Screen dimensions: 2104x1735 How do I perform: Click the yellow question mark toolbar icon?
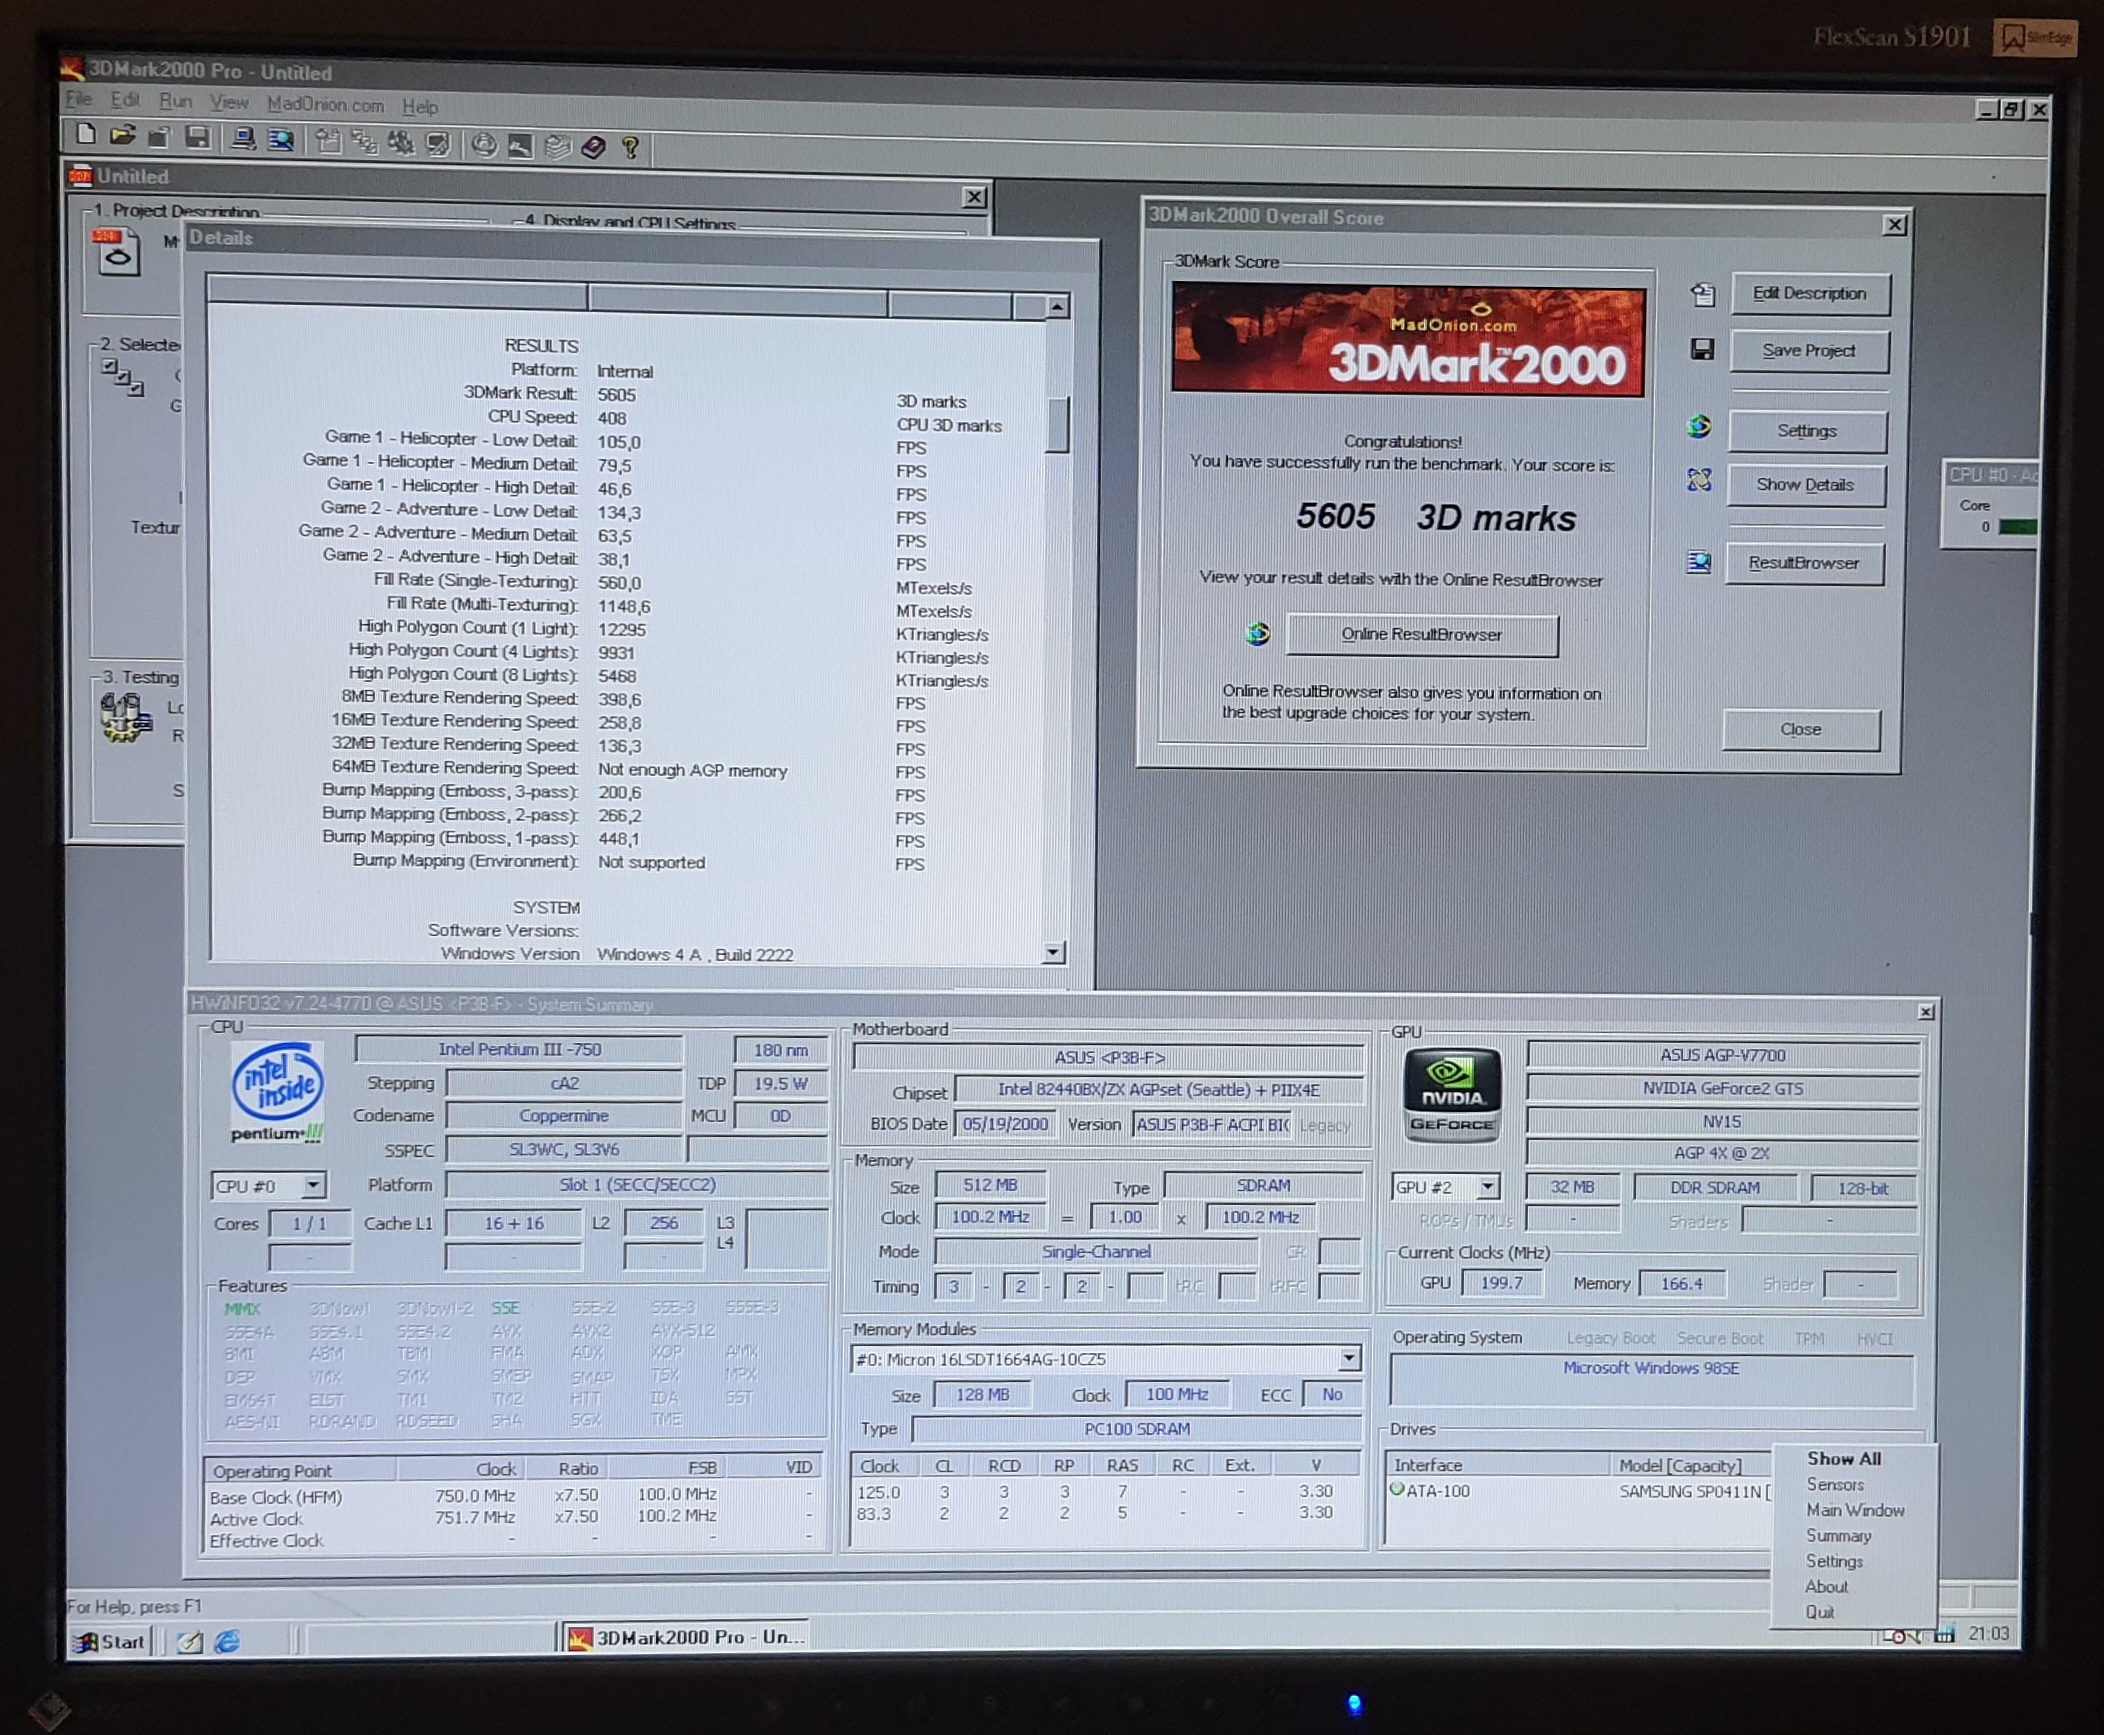pyautogui.click(x=630, y=149)
